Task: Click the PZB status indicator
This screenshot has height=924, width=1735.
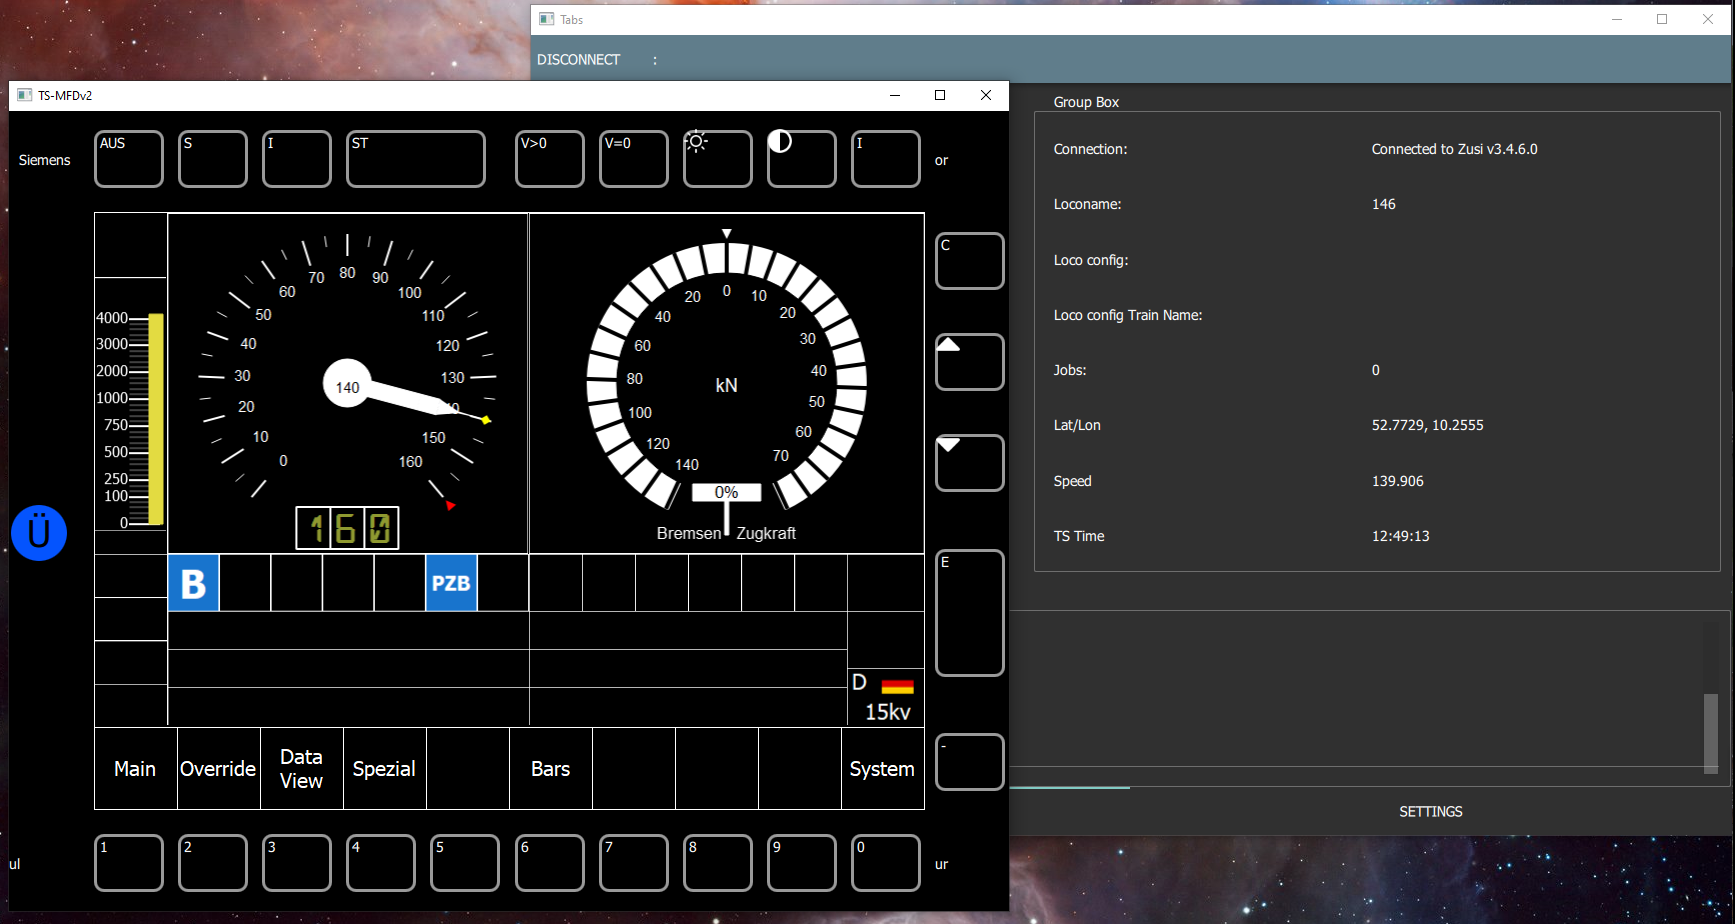Action: coord(451,583)
